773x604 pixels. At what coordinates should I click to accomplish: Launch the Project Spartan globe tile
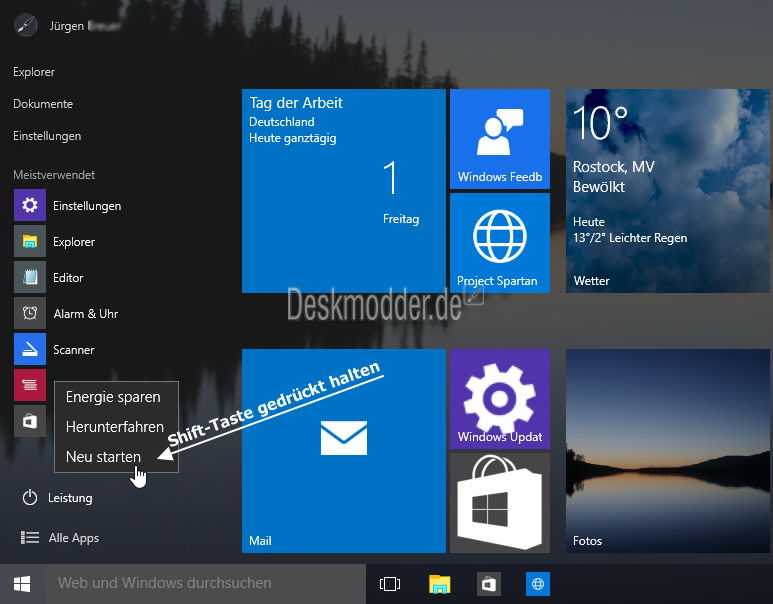[500, 243]
